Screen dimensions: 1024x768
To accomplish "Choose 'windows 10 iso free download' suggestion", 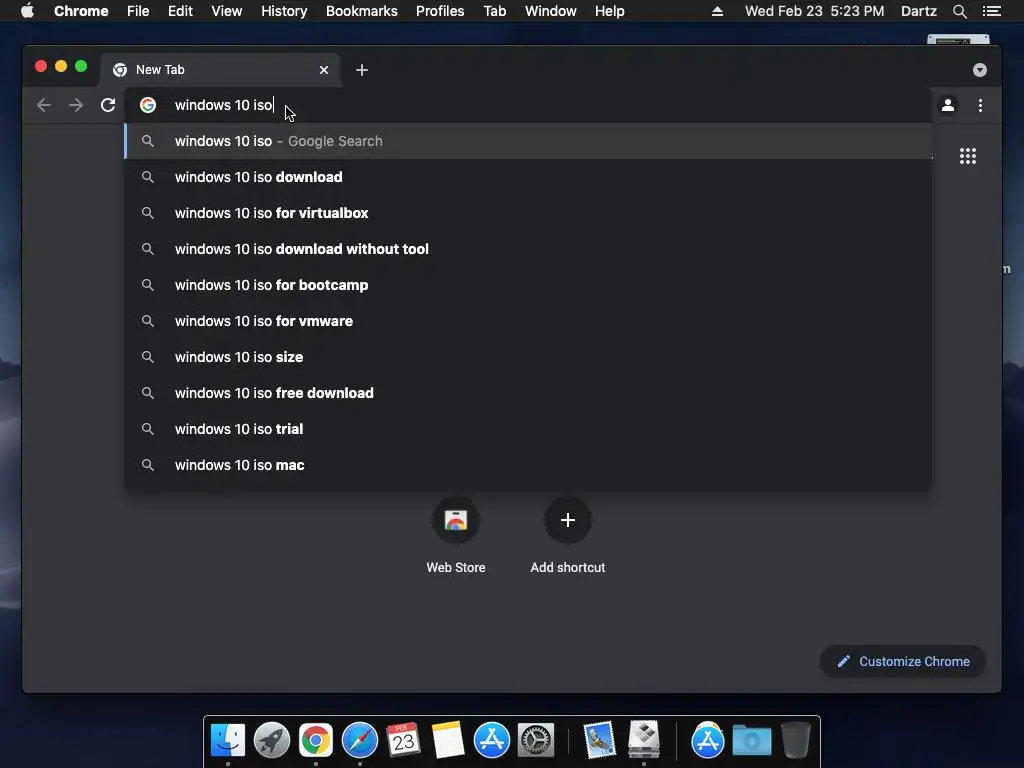I will [528, 392].
